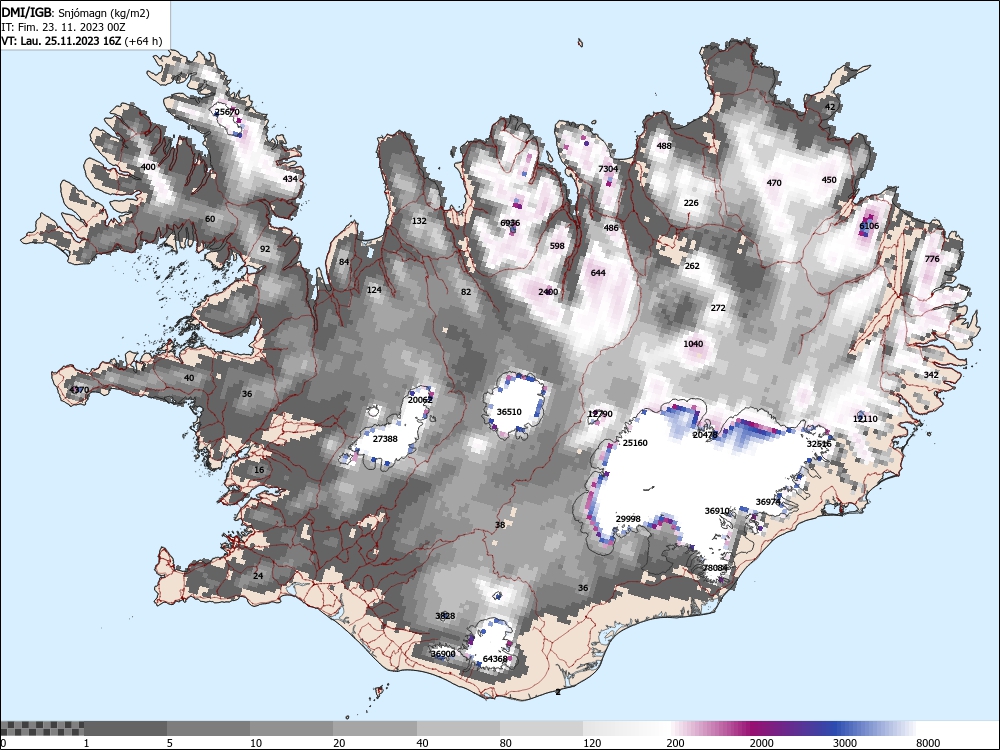Click the 434 value label
Screen dimensions: 1000x750
[x=290, y=179]
